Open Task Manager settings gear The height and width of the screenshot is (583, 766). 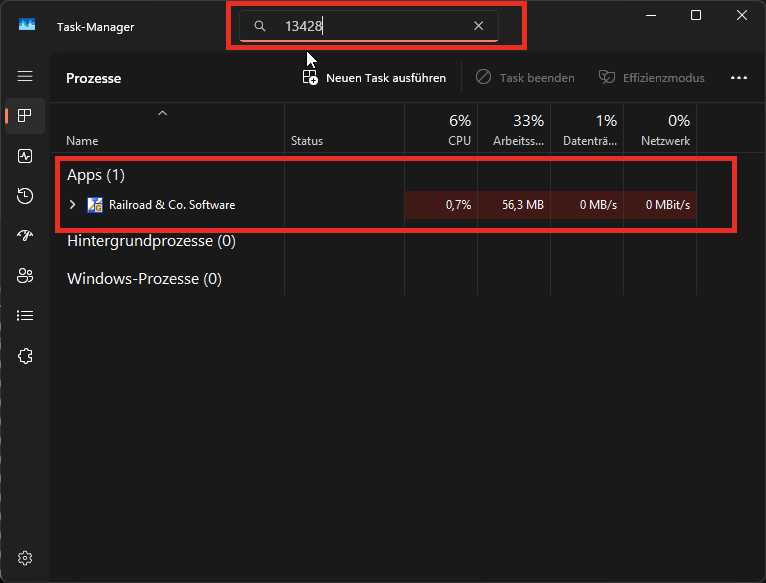point(25,557)
